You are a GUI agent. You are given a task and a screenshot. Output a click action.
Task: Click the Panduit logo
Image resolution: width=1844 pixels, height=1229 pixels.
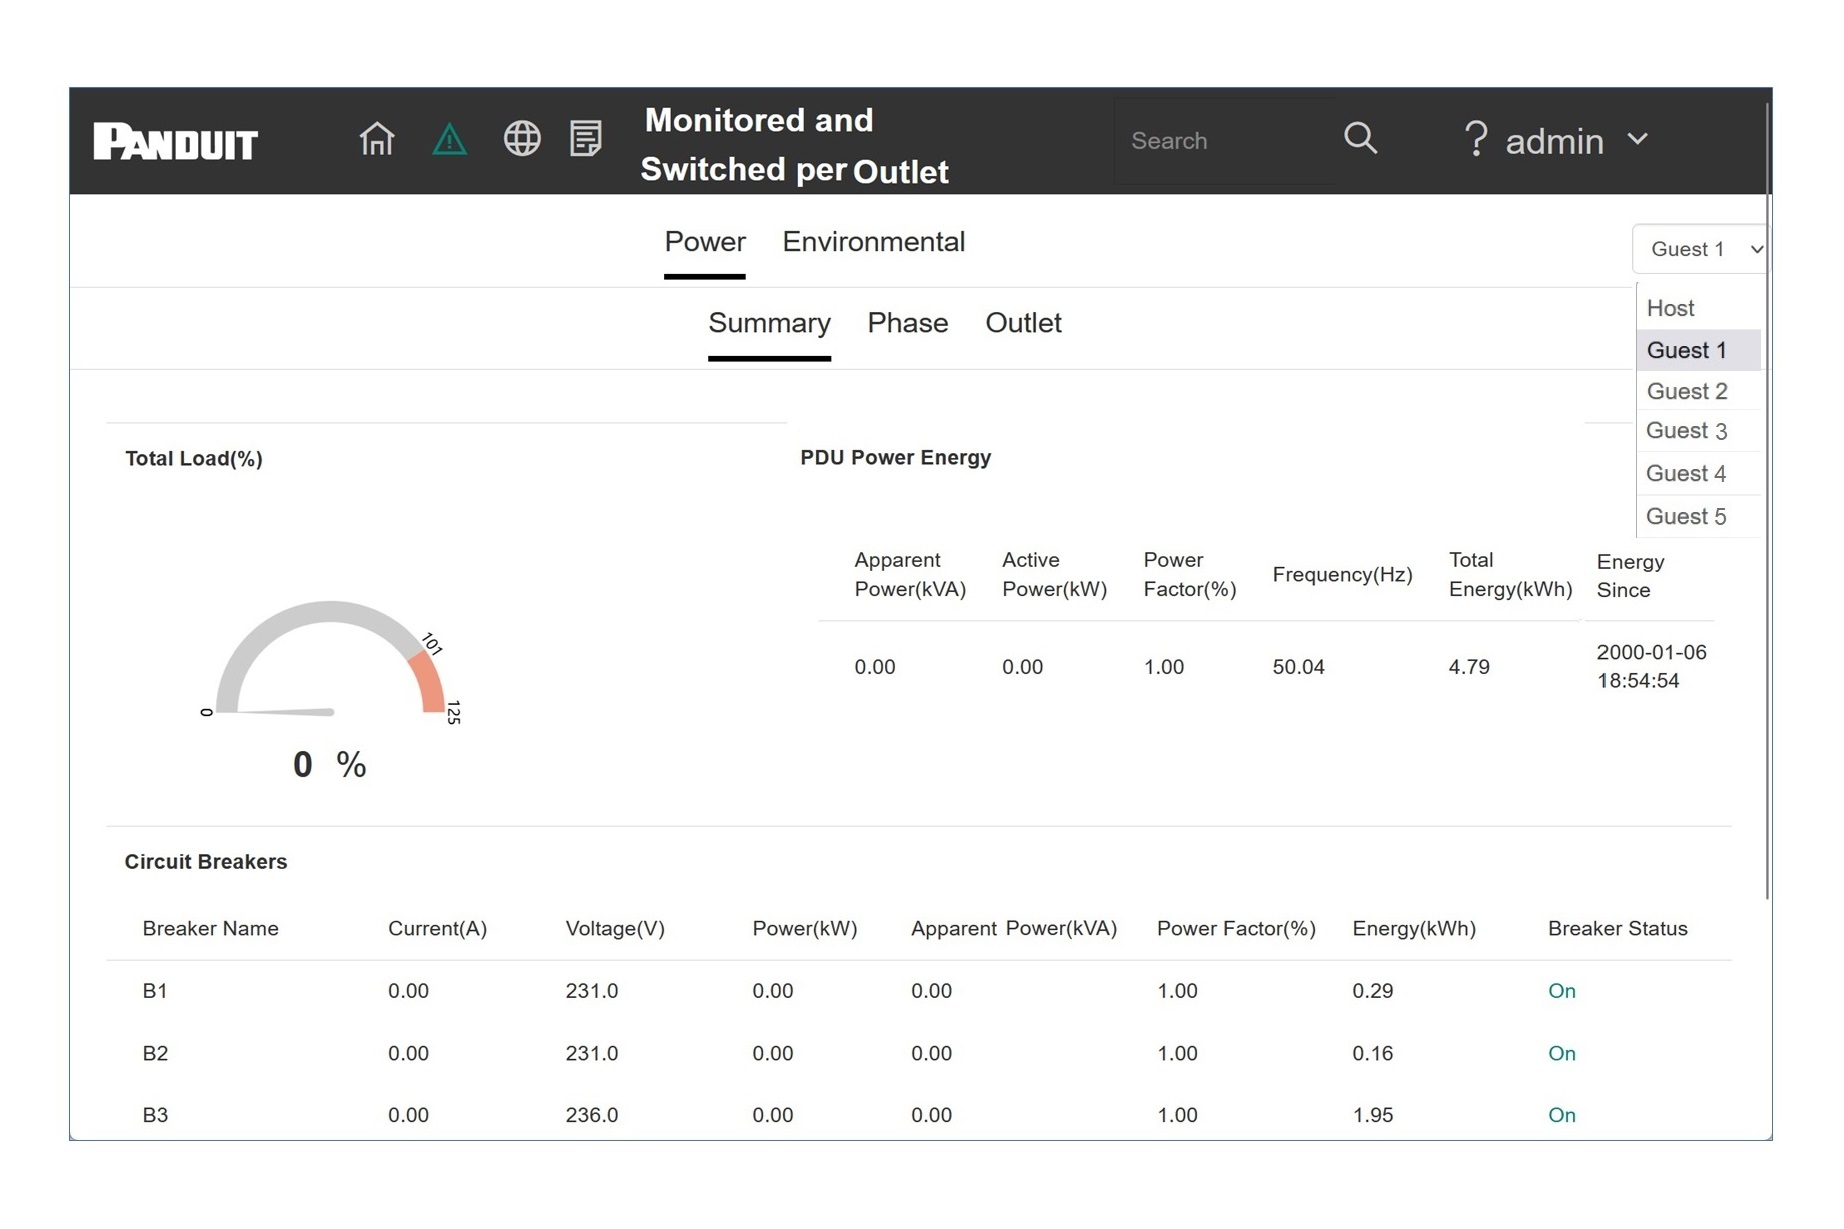(176, 142)
